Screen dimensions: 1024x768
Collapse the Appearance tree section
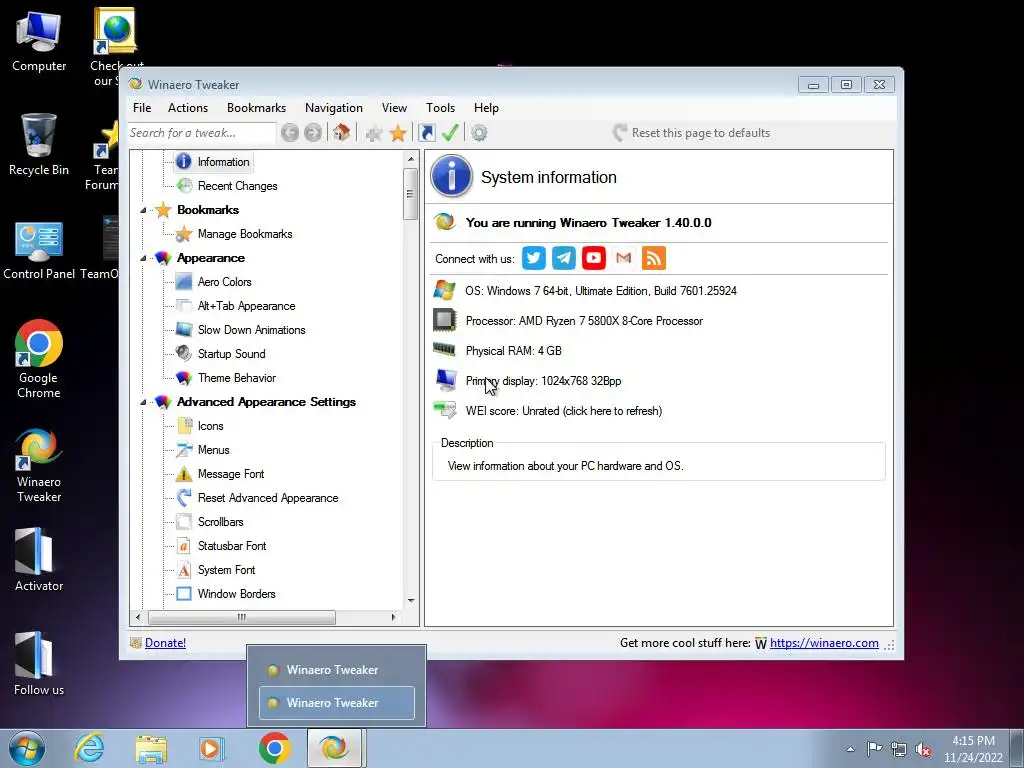click(143, 259)
